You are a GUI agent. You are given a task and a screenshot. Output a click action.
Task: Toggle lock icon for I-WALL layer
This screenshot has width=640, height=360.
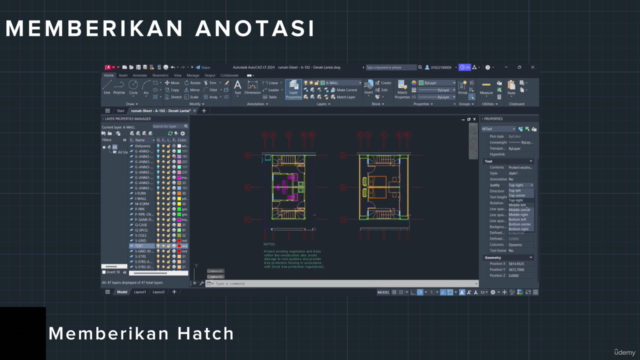point(168,199)
